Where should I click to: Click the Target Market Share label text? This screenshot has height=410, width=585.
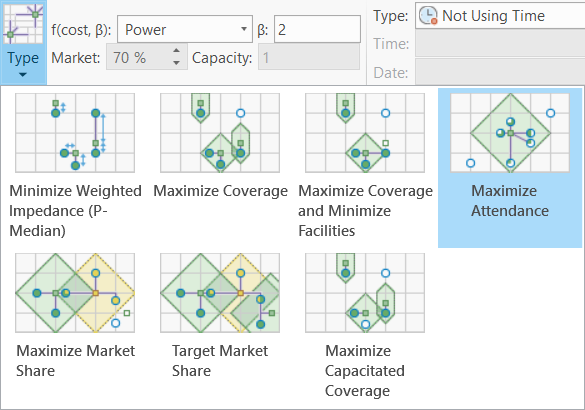point(220,361)
